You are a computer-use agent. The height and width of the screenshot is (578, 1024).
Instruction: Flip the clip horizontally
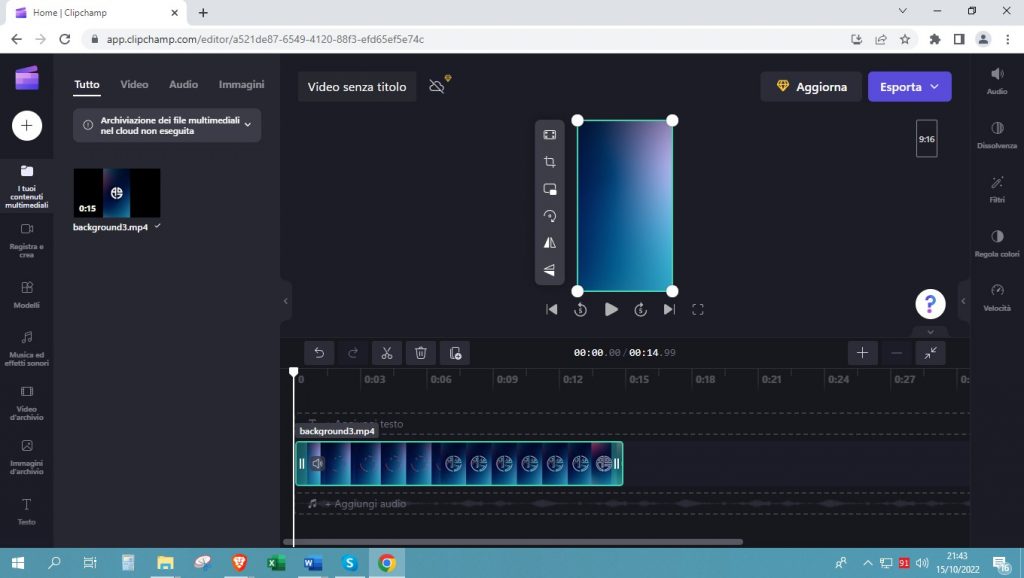coord(549,242)
